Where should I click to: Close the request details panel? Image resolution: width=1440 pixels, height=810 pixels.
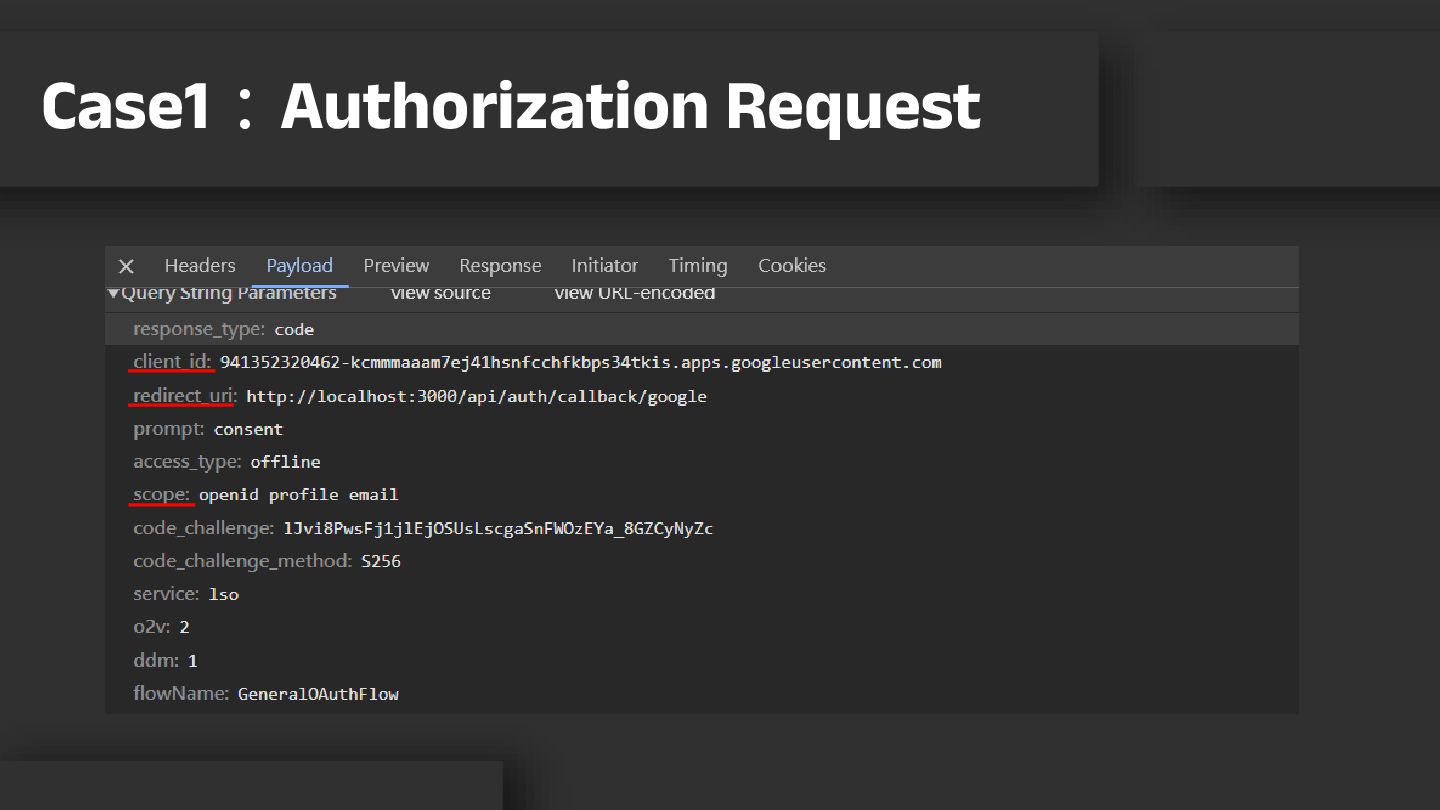point(126,266)
